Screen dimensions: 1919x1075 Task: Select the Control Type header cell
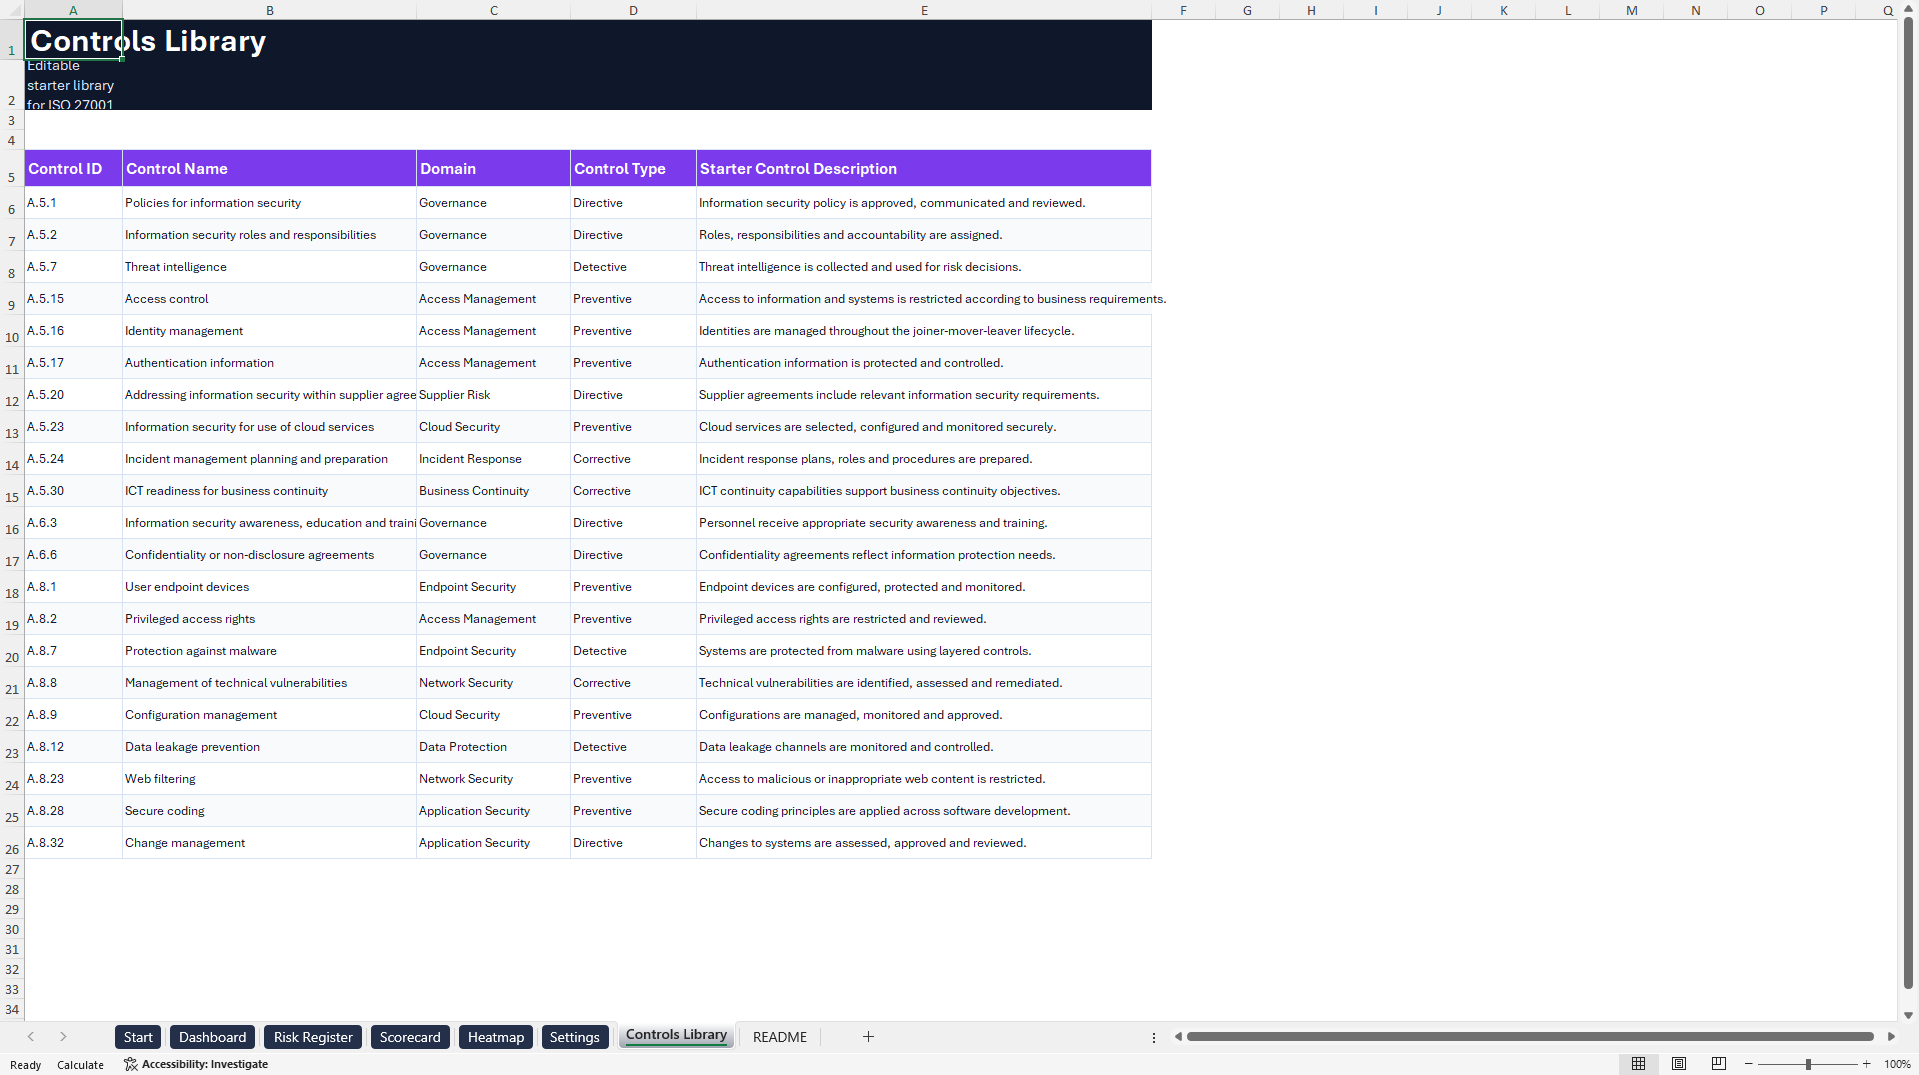[633, 168]
